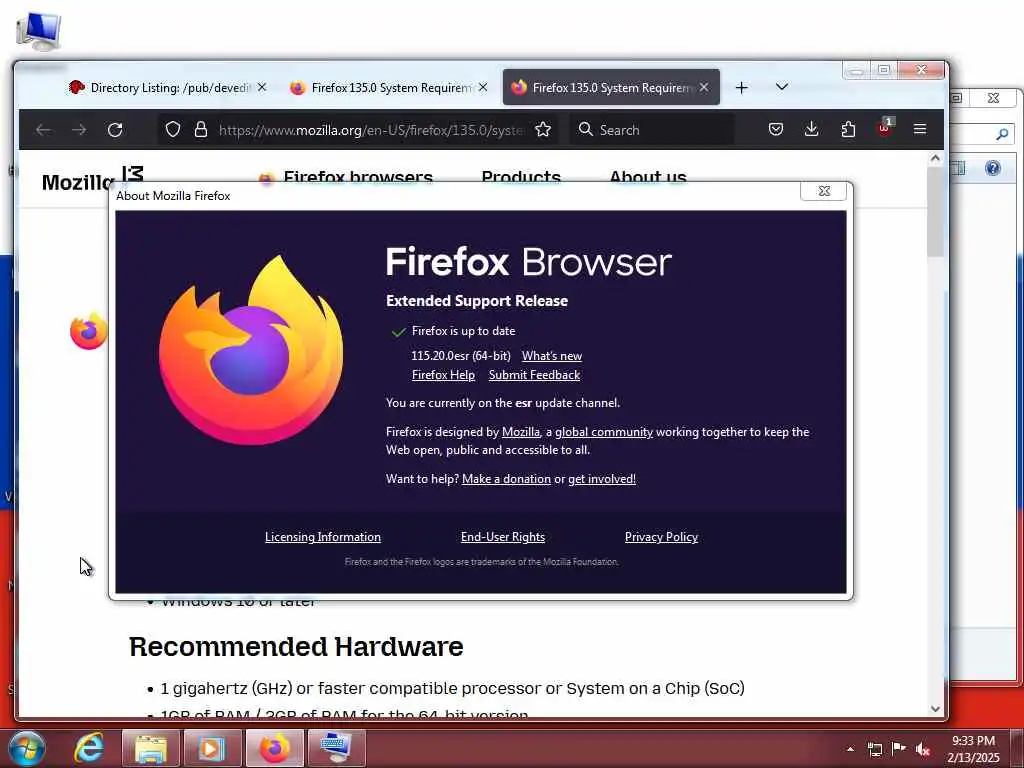This screenshot has width=1024, height=768.
Task: Follow the Mozilla link in dialog
Action: (x=520, y=432)
